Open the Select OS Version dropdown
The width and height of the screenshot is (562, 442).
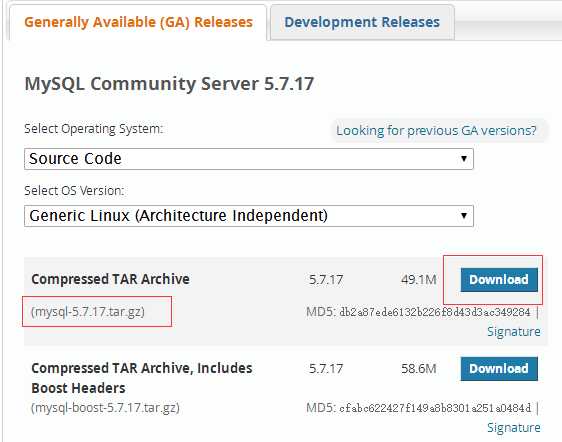click(249, 216)
